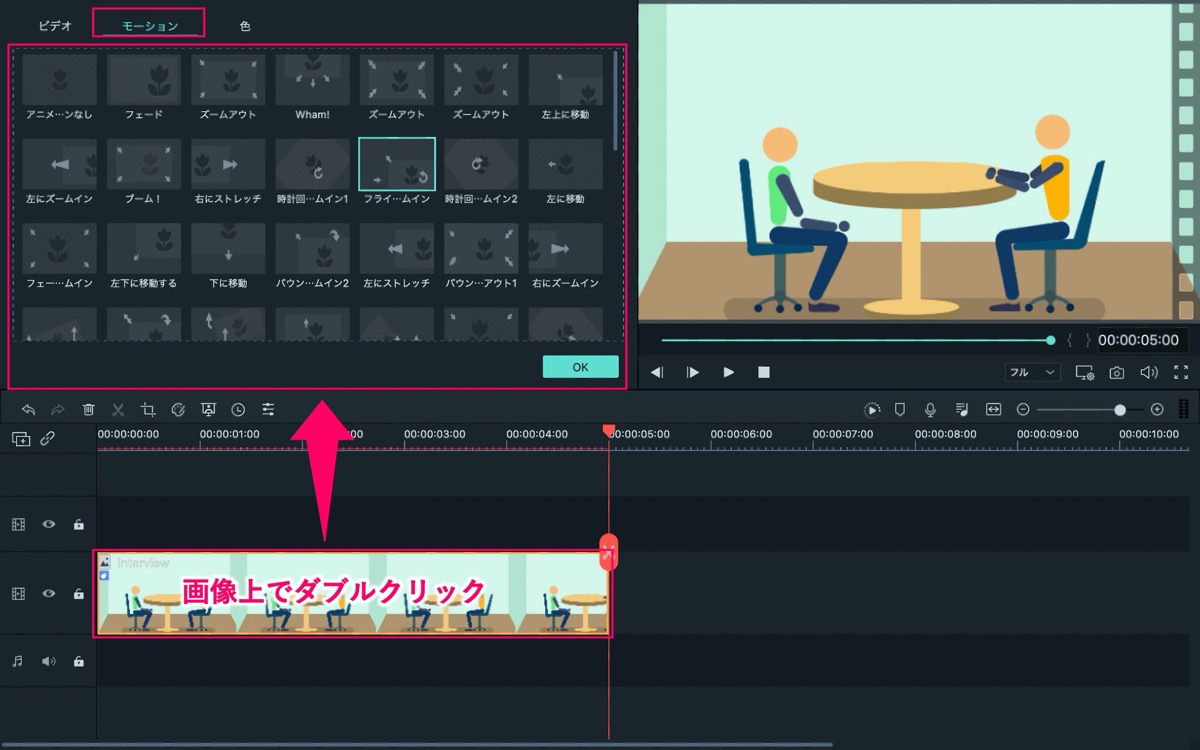Lock the empty upper video track
The width and height of the screenshot is (1200, 750).
78,524
